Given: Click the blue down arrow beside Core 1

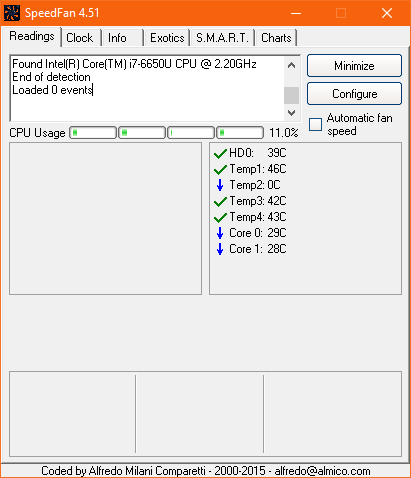Looking at the screenshot, I should (220, 249).
